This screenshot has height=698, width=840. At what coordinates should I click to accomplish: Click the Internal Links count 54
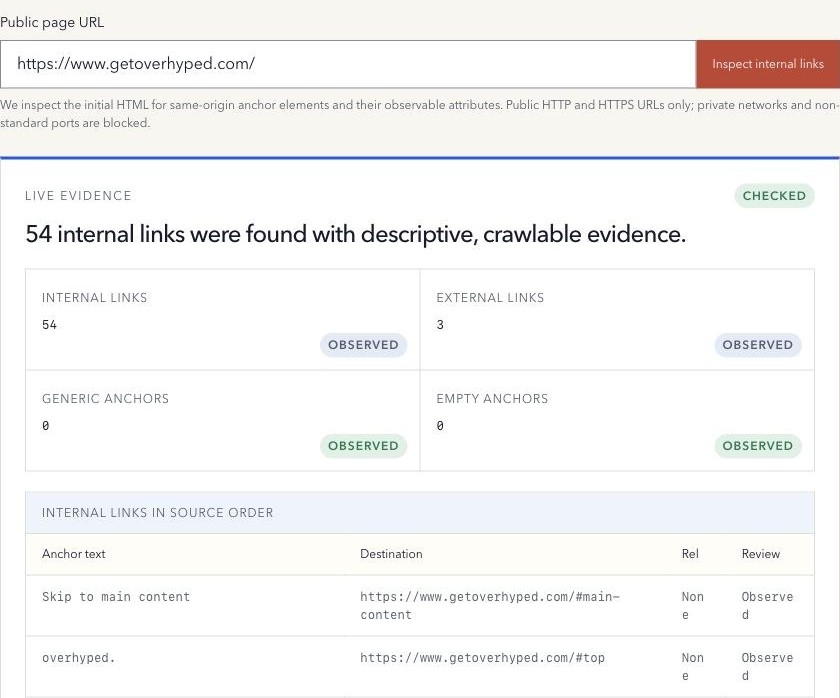point(49,325)
